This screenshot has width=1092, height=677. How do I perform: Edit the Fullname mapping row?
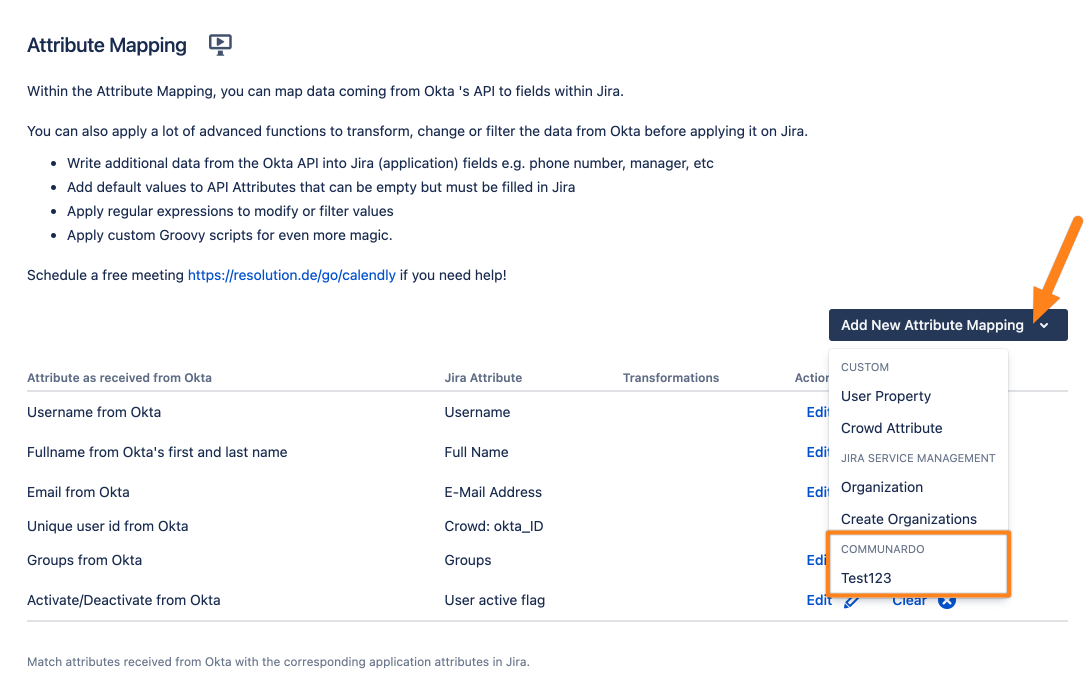pos(817,452)
